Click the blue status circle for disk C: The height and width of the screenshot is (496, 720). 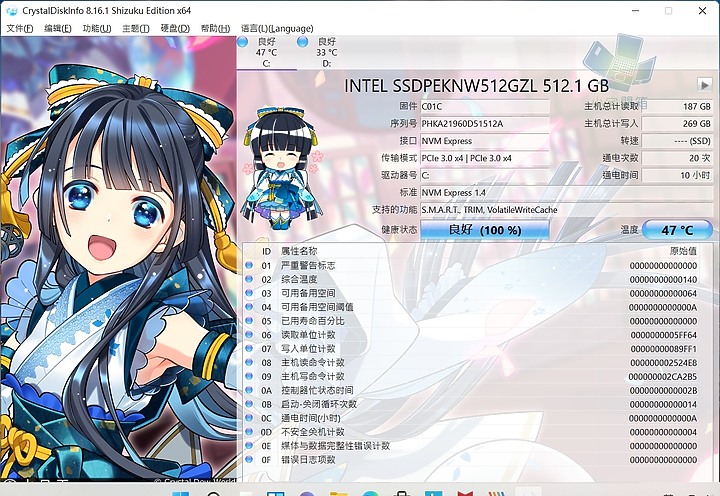pos(243,42)
